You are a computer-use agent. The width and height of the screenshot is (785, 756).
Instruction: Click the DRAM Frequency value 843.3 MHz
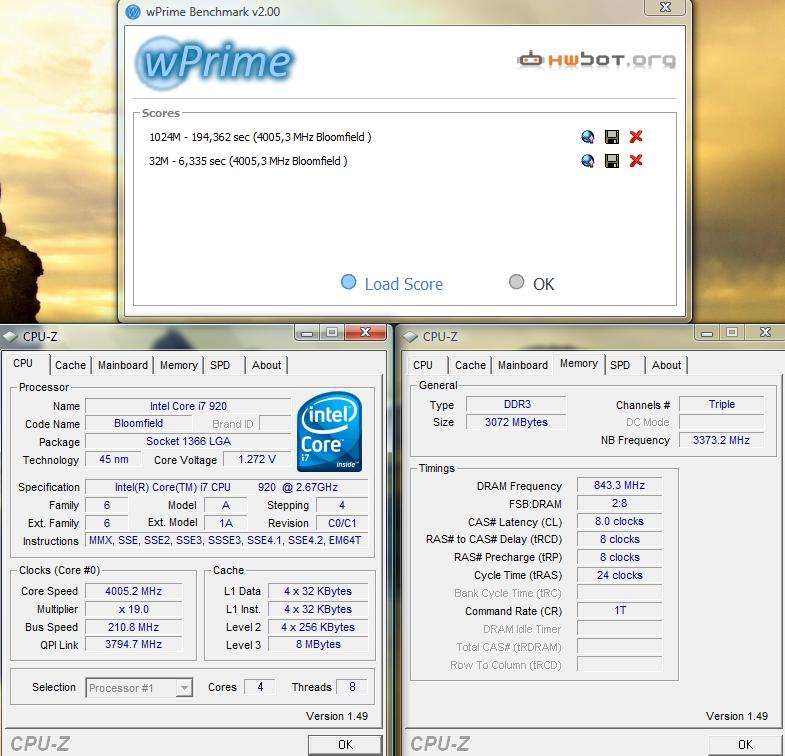click(x=619, y=485)
